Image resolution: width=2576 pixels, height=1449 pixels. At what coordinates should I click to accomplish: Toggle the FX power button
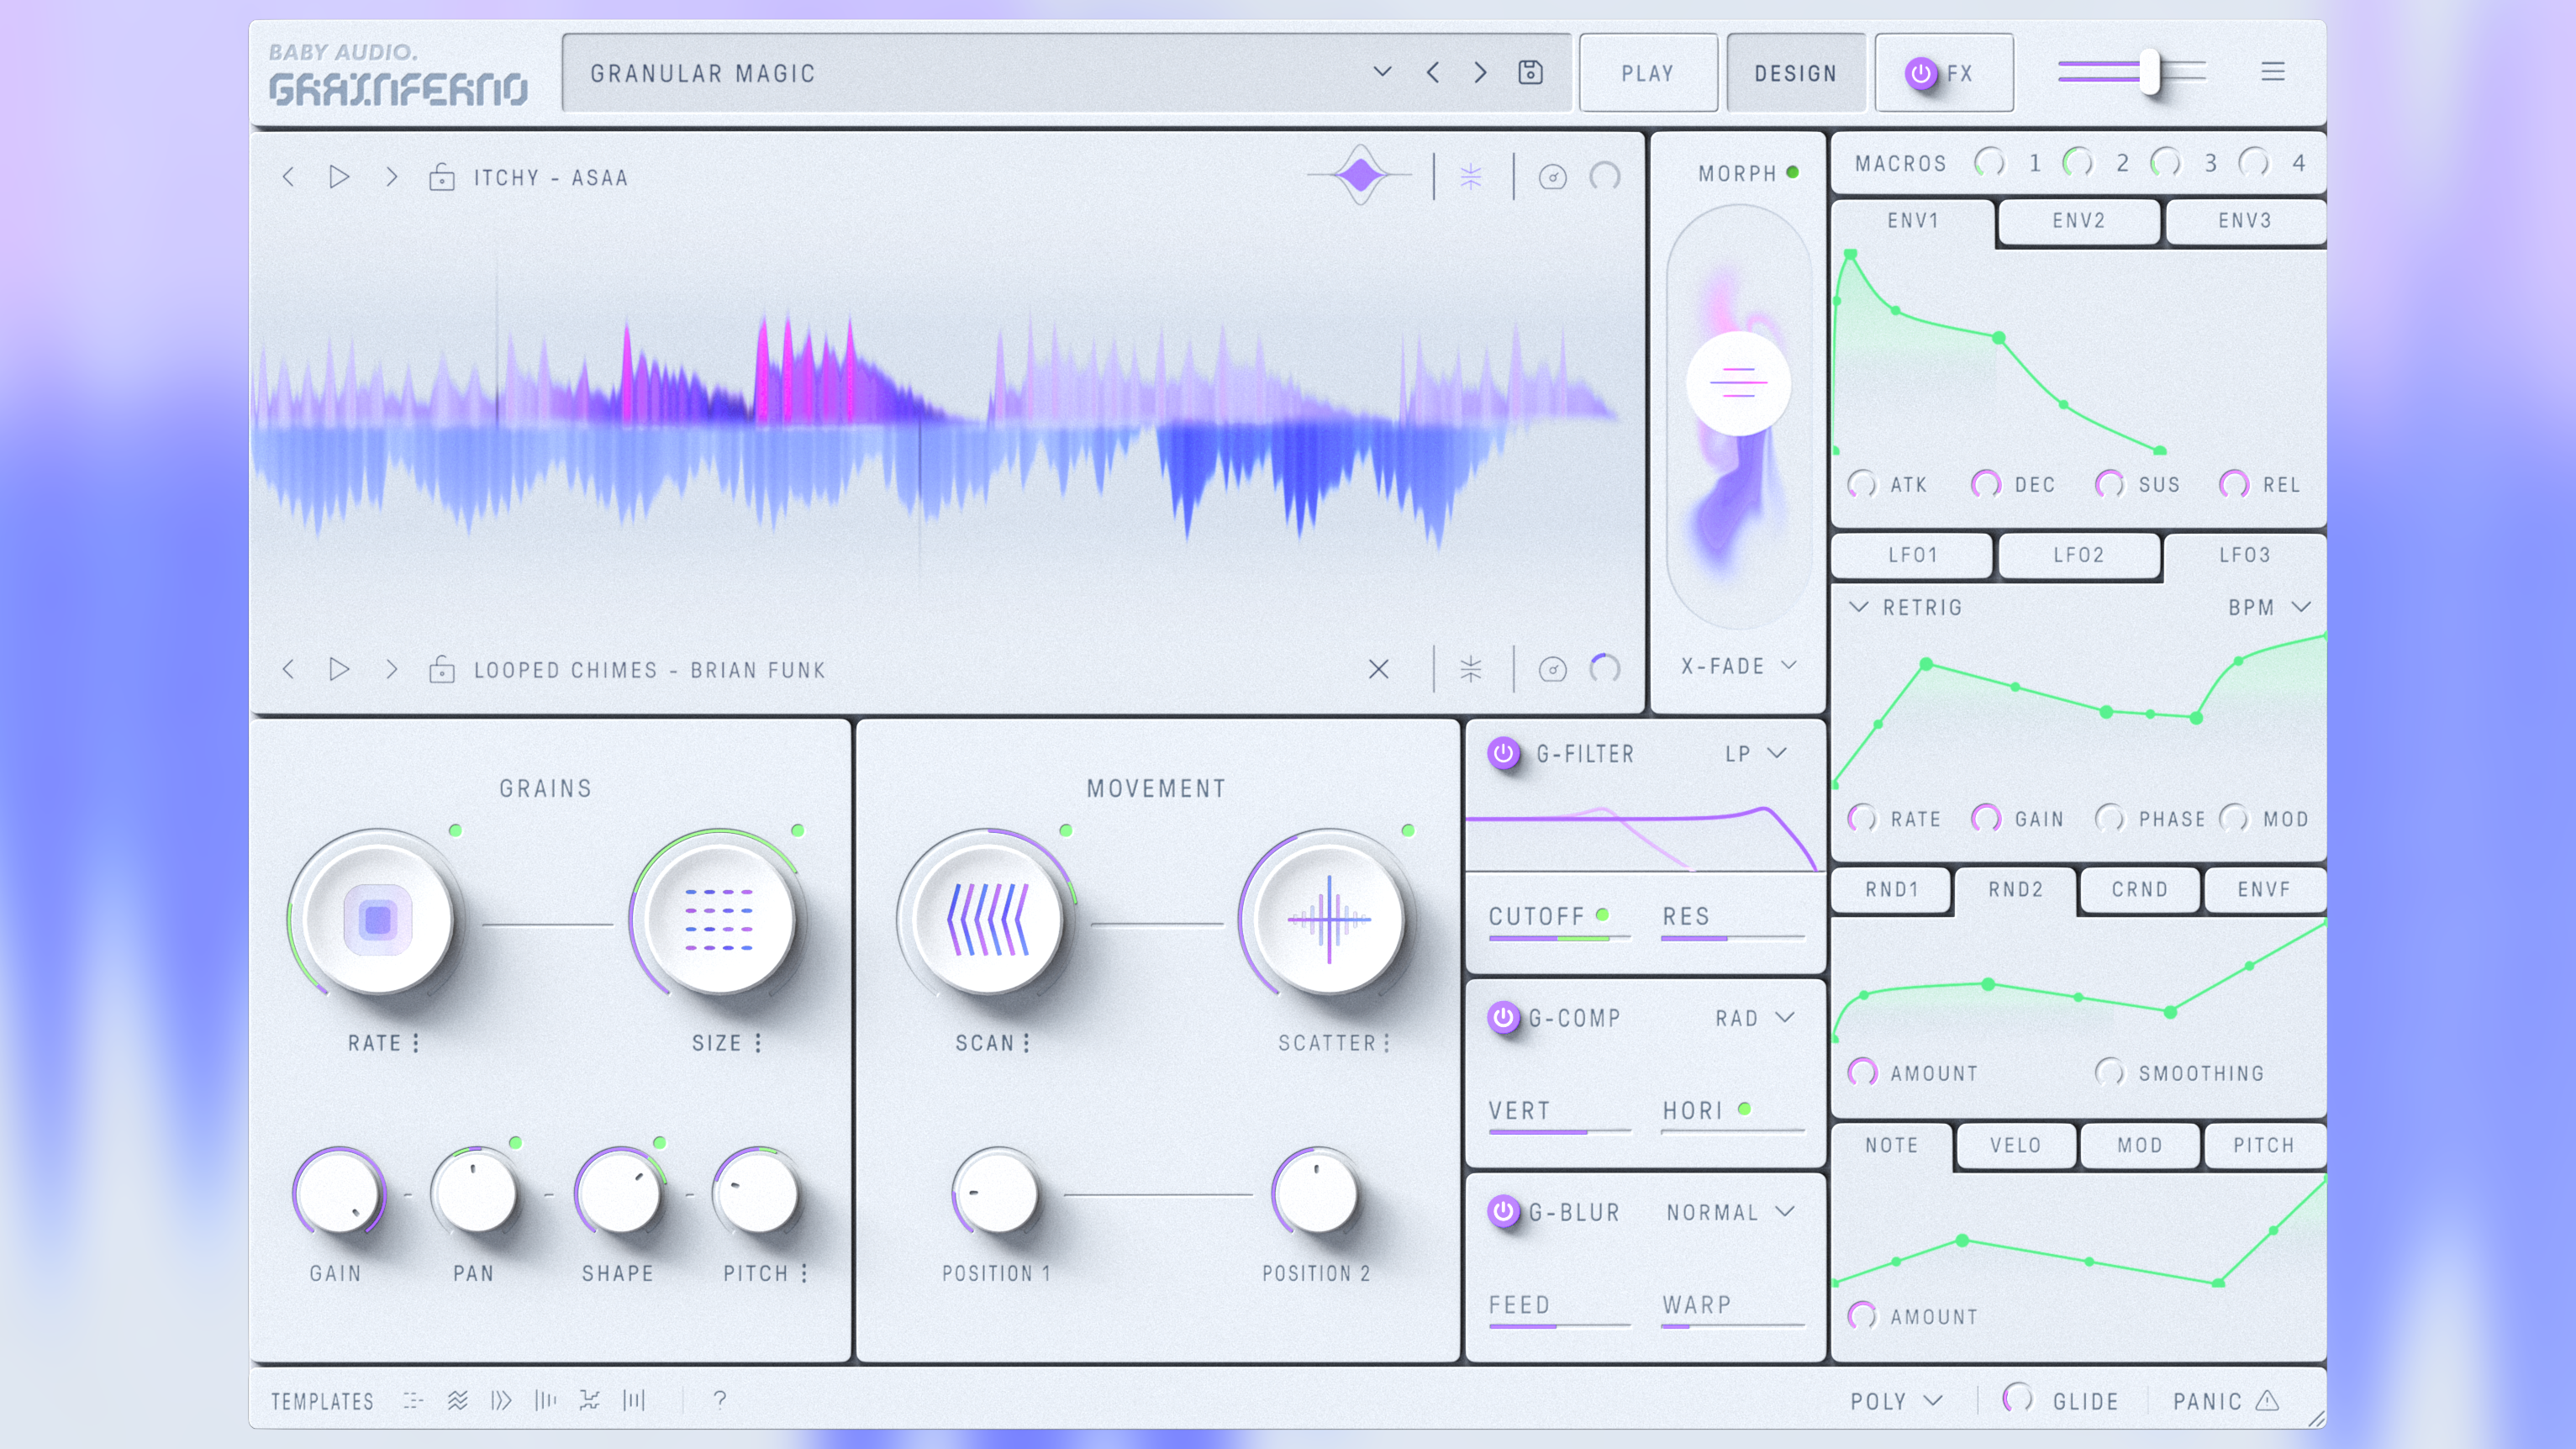(x=1920, y=73)
